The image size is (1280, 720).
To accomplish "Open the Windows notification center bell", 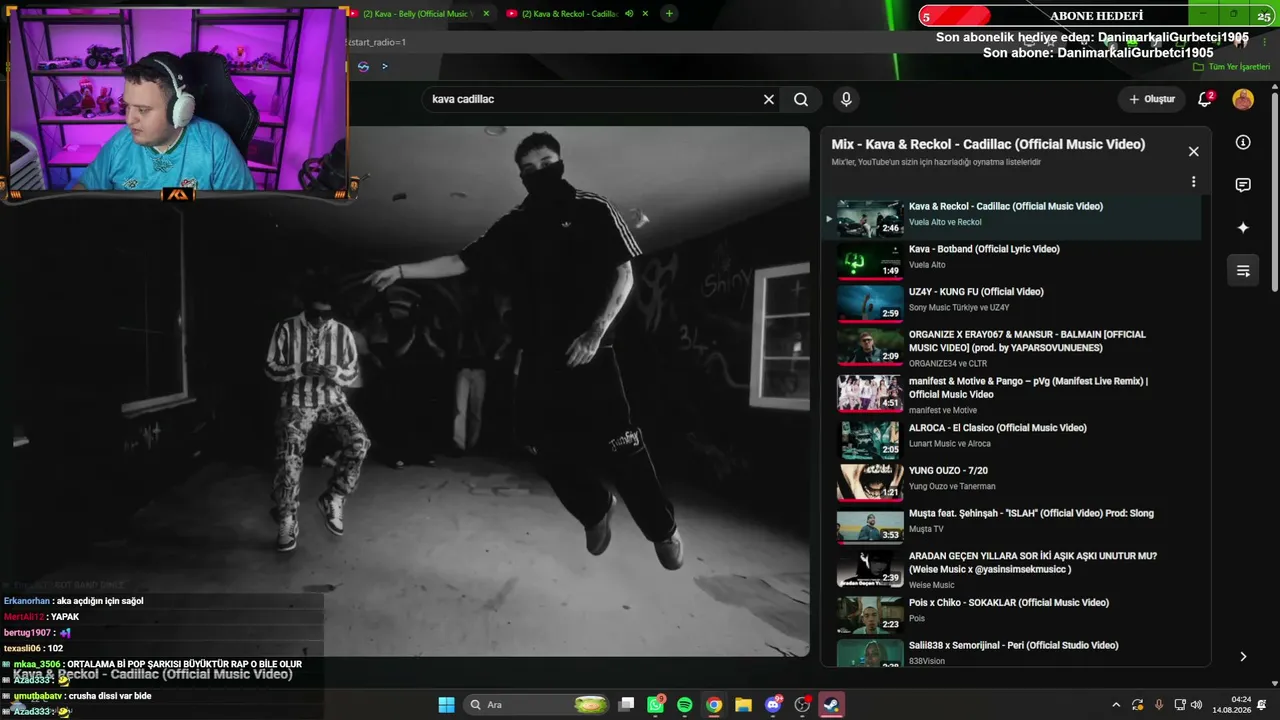I will point(1262,705).
